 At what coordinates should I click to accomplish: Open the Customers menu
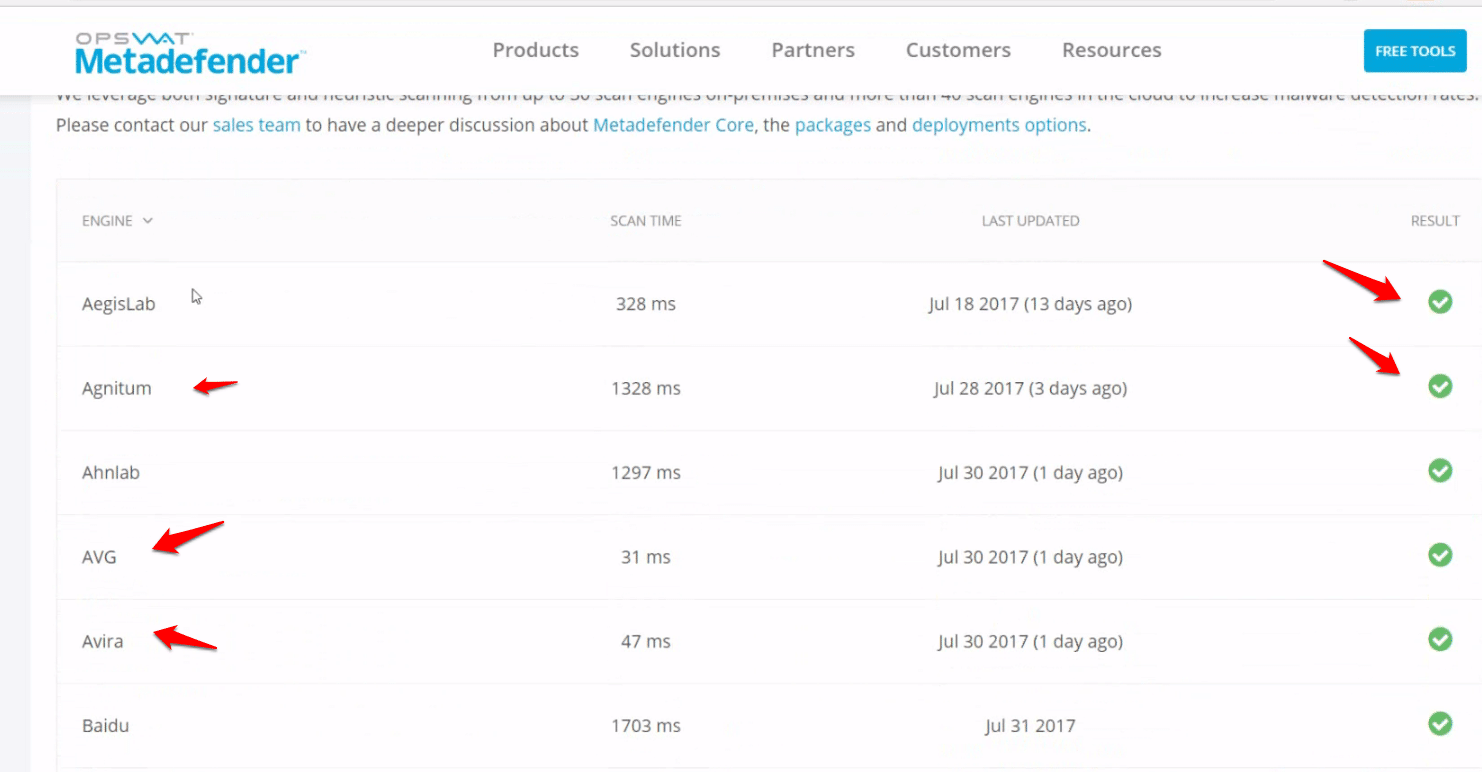[x=958, y=50]
